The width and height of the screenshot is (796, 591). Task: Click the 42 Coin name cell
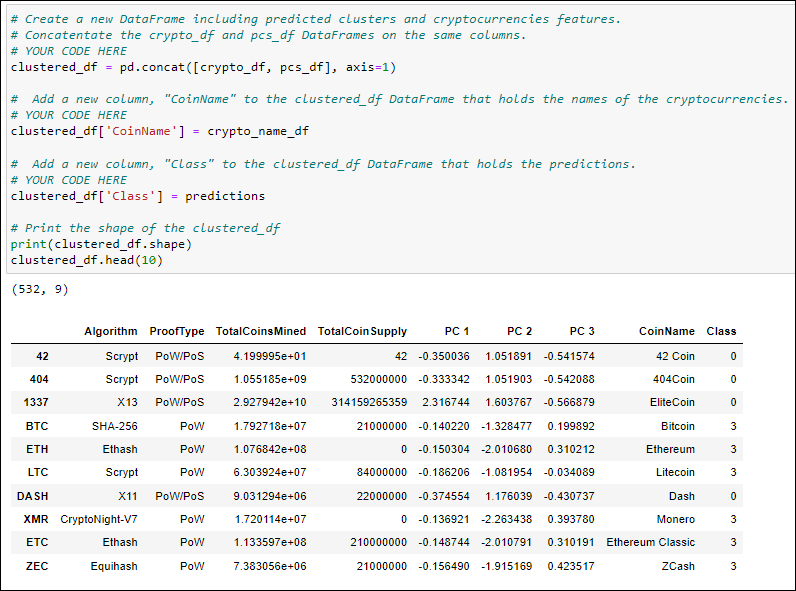click(x=675, y=356)
